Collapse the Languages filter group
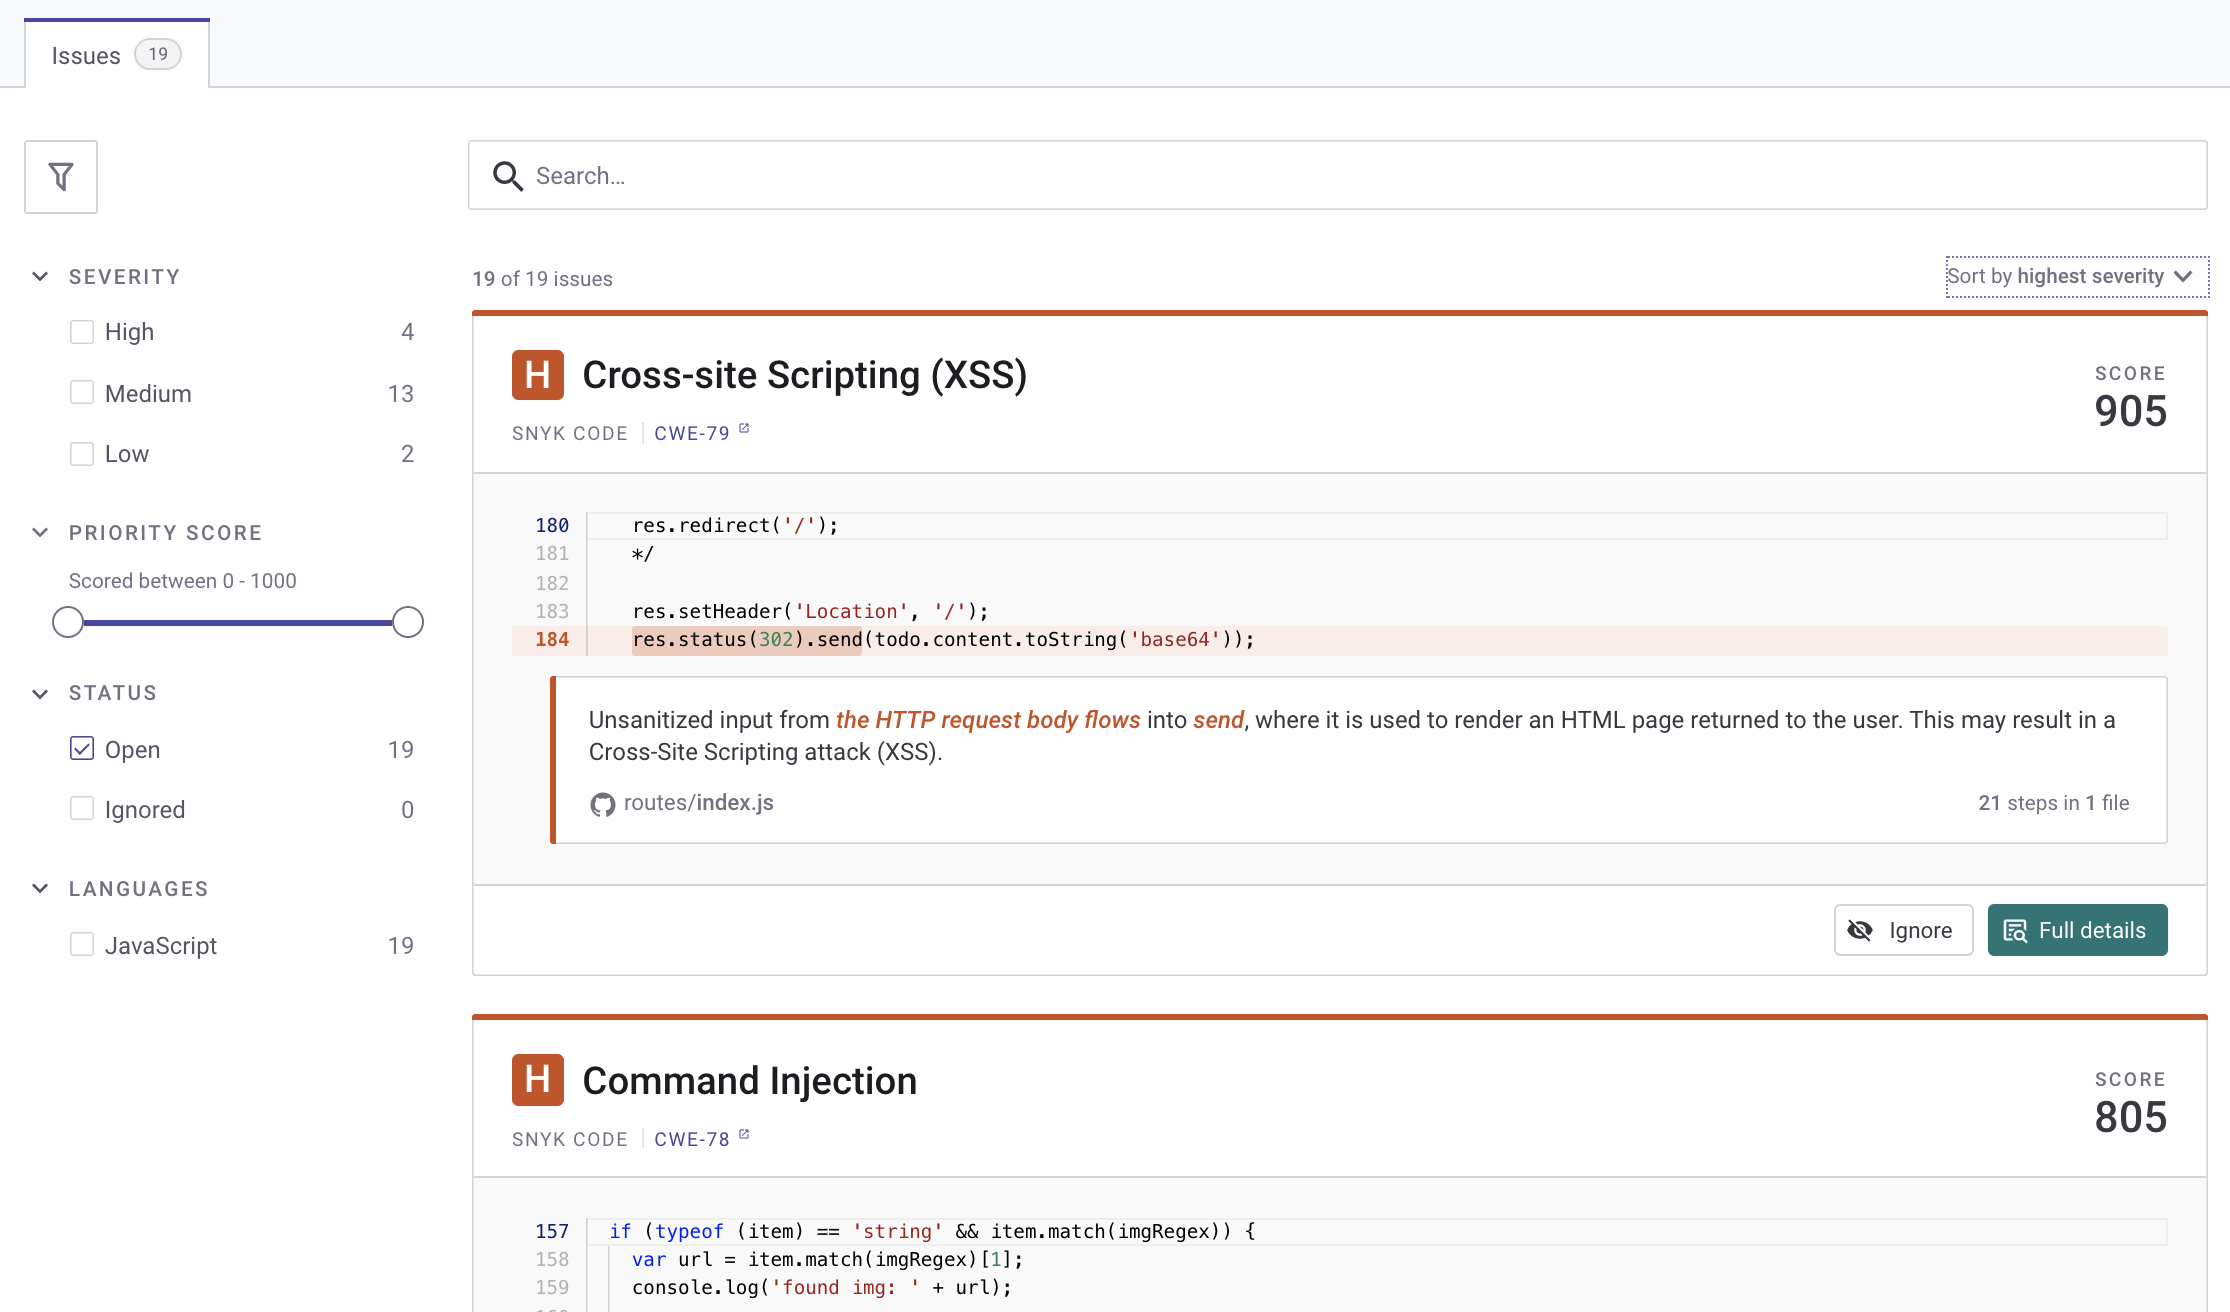This screenshot has height=1312, width=2230. (40, 889)
